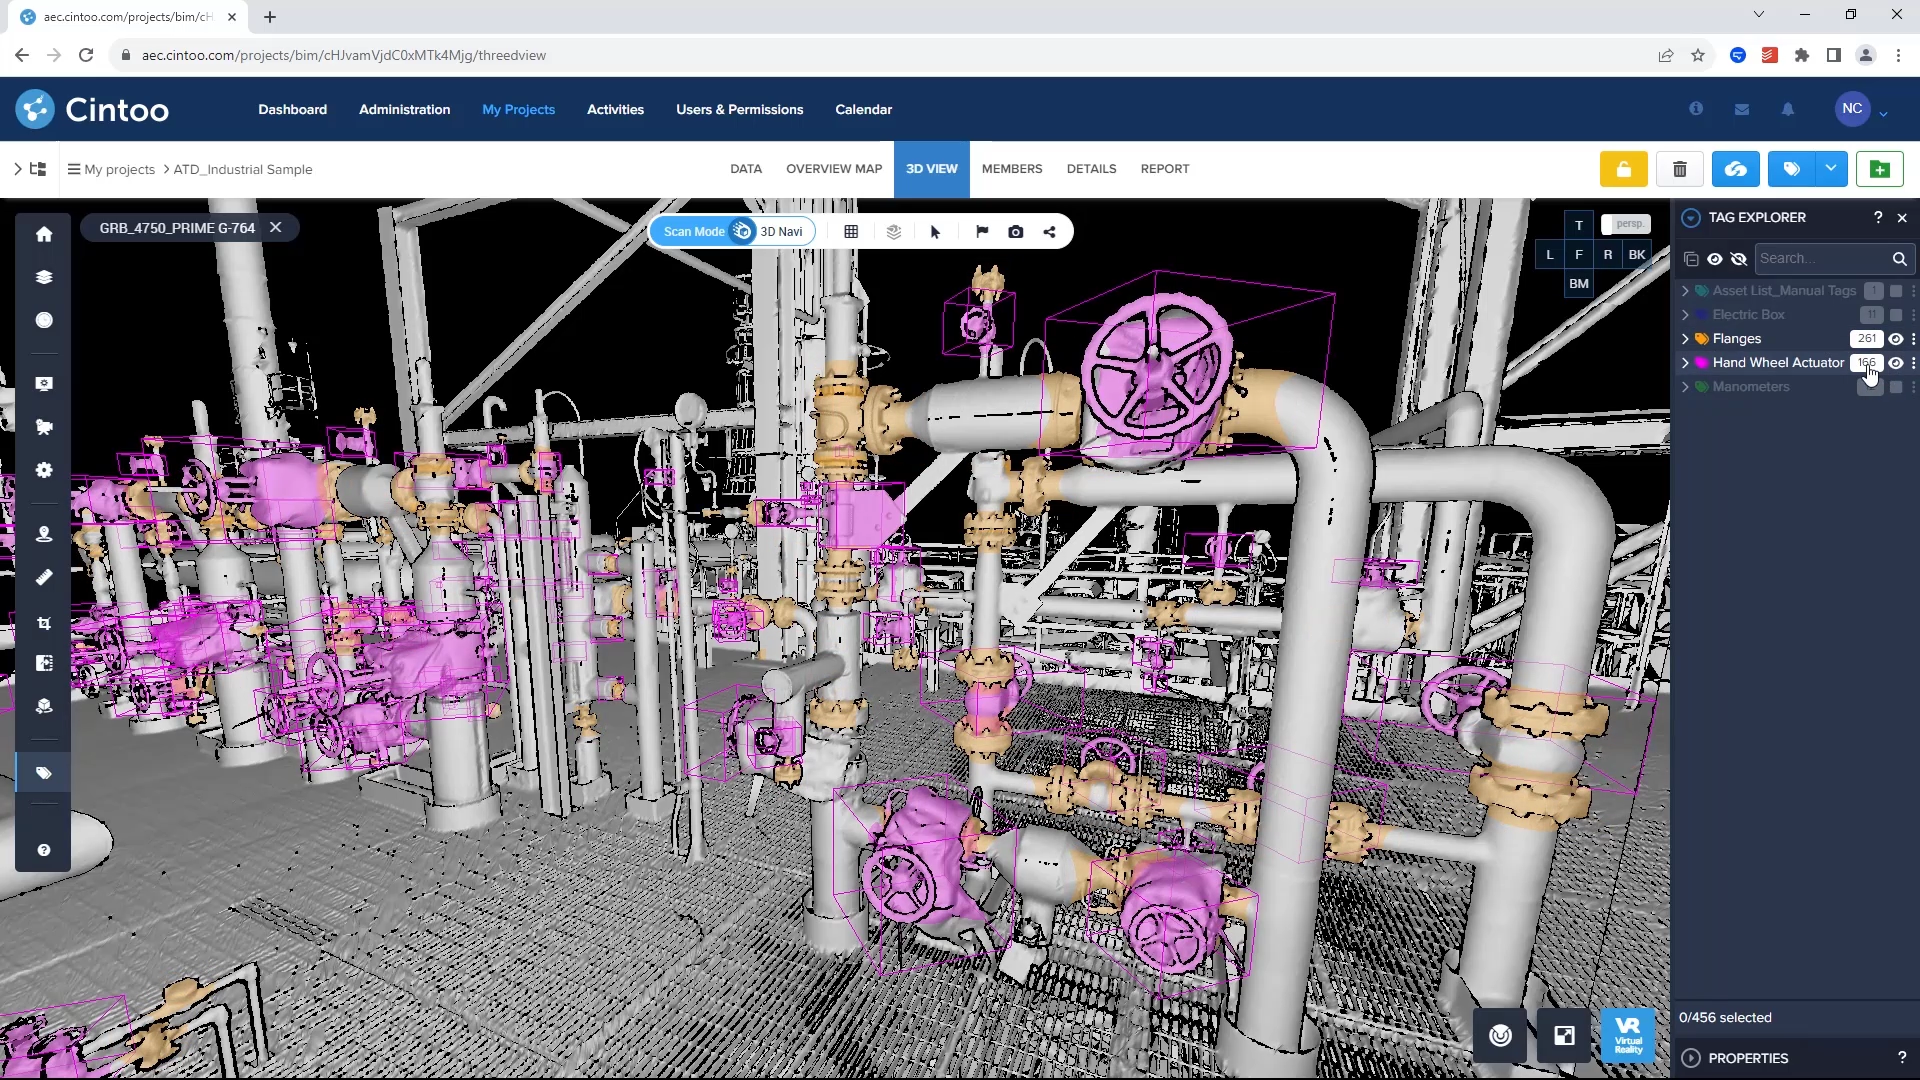The width and height of the screenshot is (1920, 1080).
Task: Open the DATA tab
Action: pos(746,169)
